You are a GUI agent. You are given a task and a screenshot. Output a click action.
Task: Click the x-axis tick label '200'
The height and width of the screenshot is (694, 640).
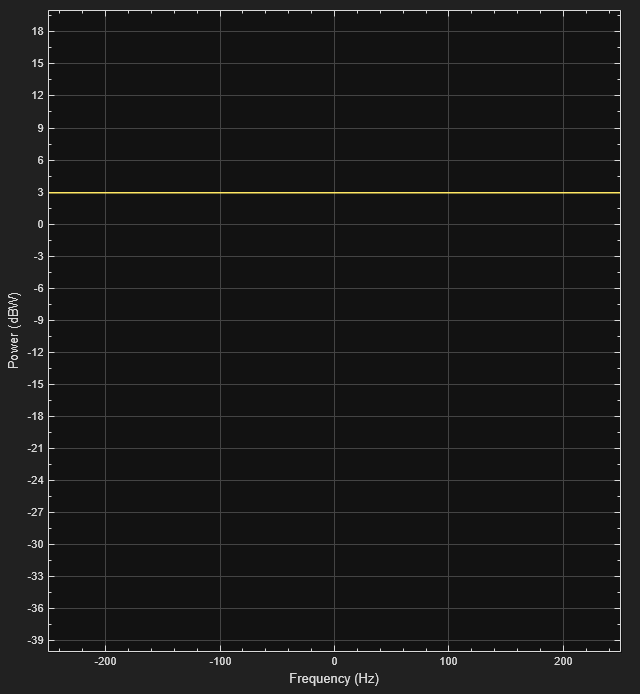tap(563, 661)
